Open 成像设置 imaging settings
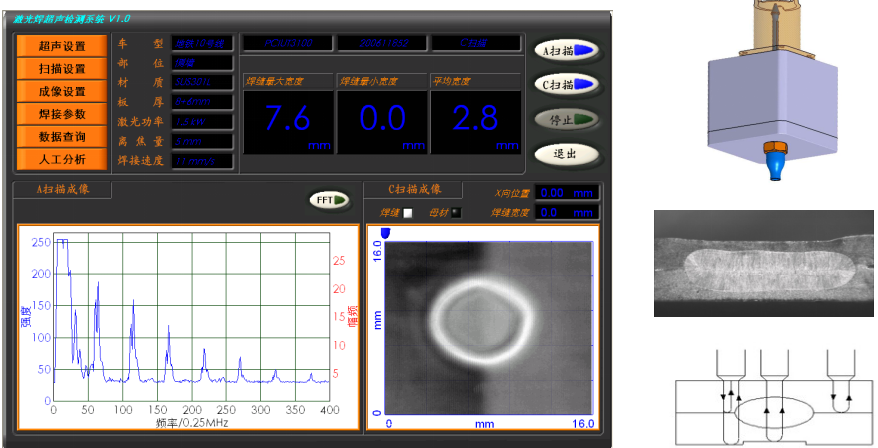 coord(62,91)
